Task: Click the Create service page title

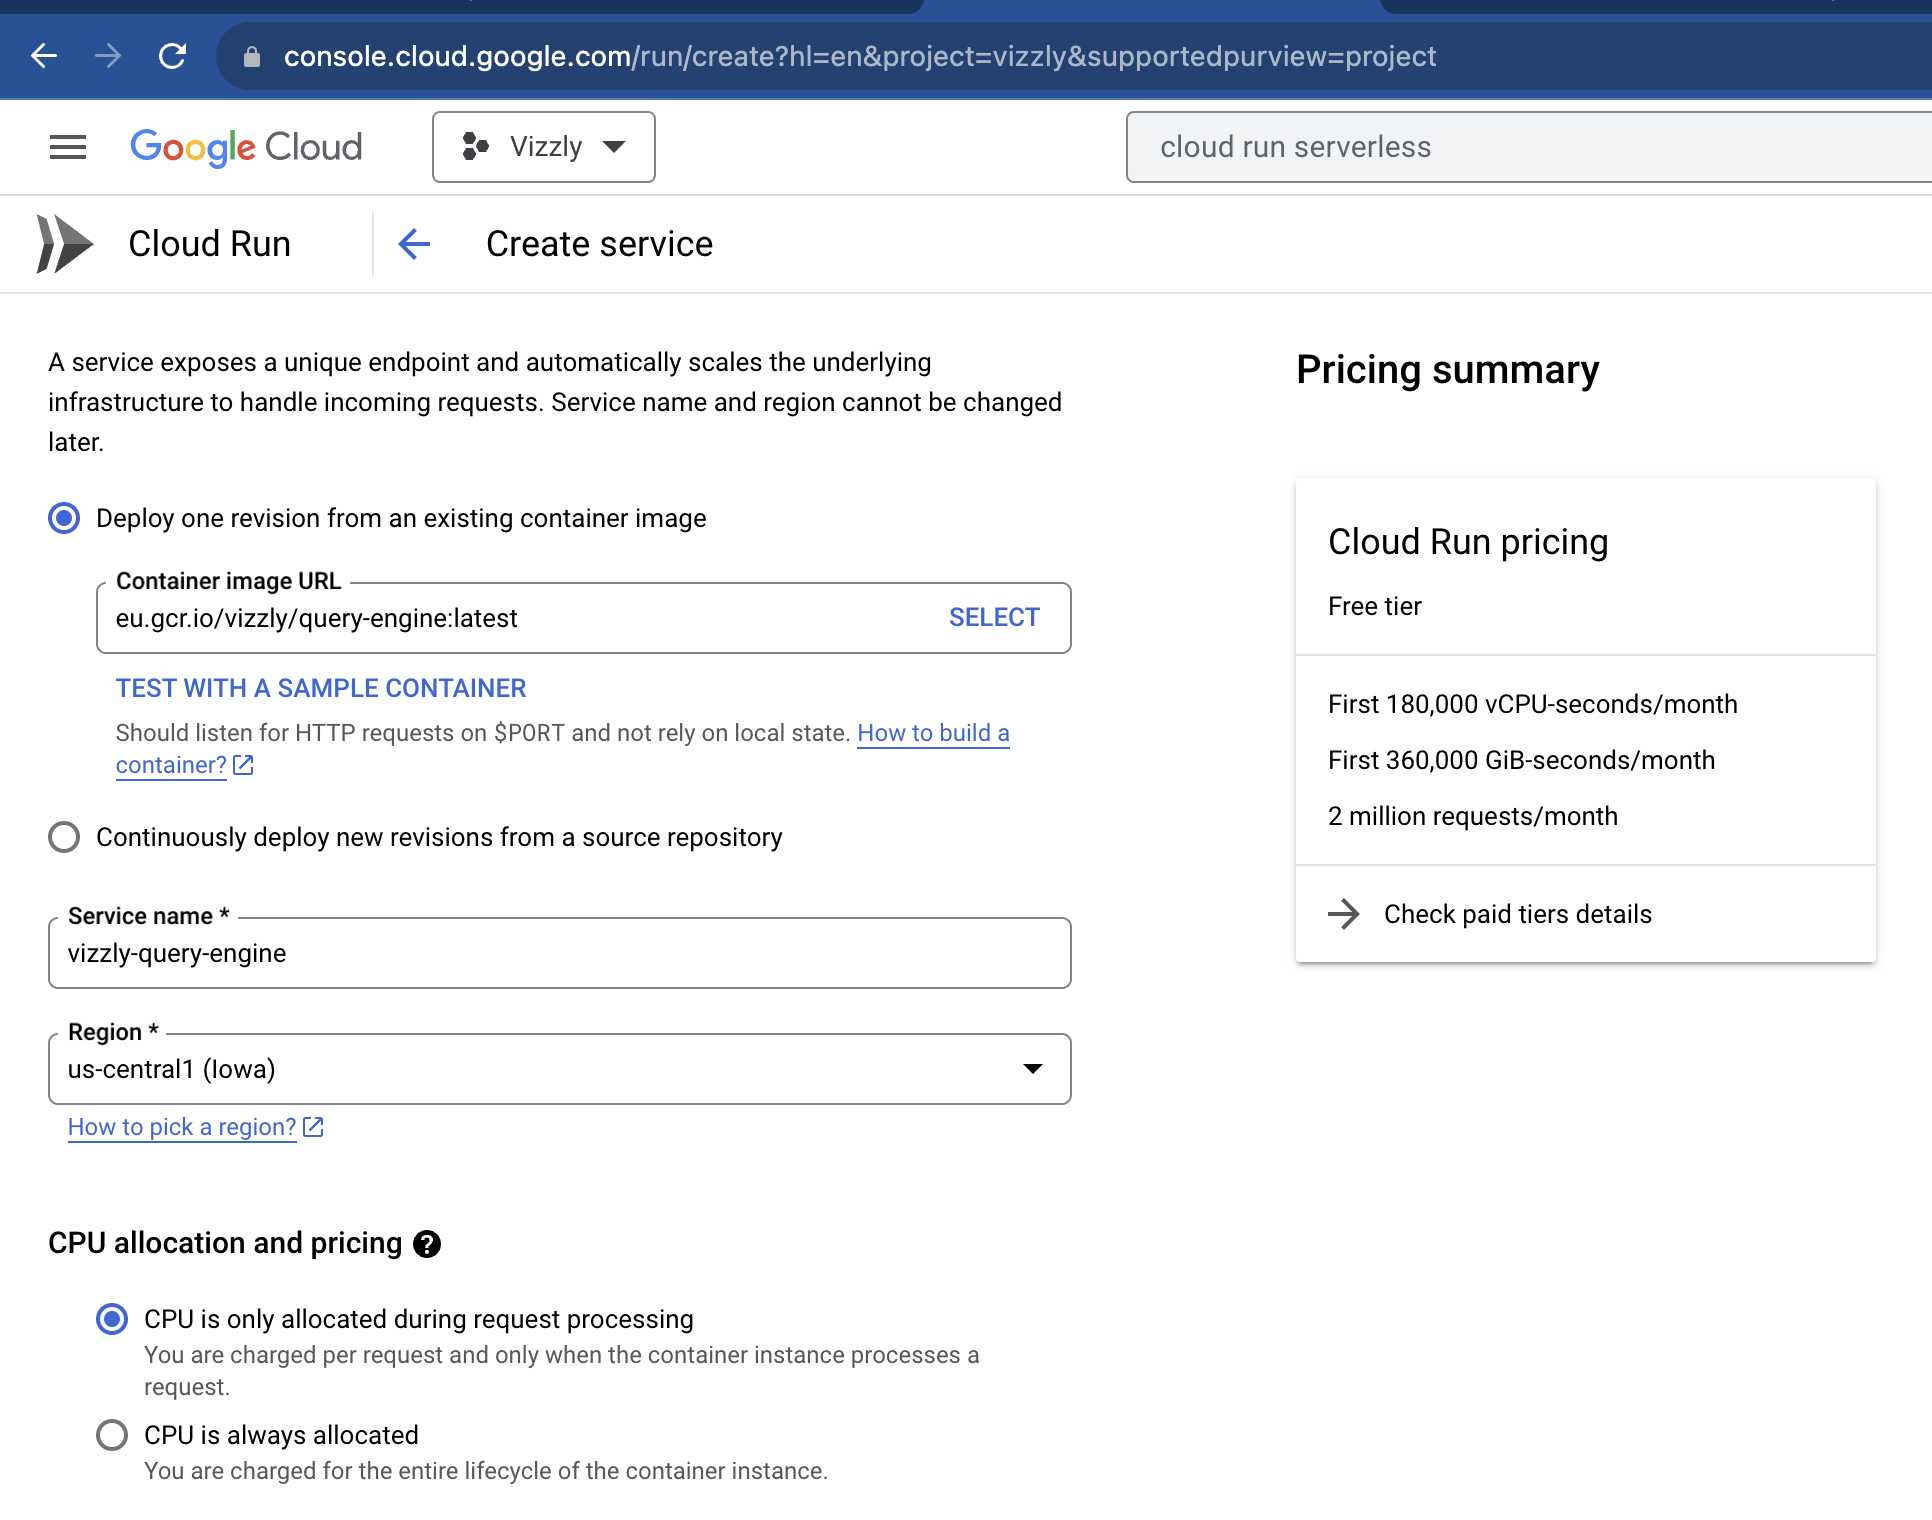Action: pos(600,244)
